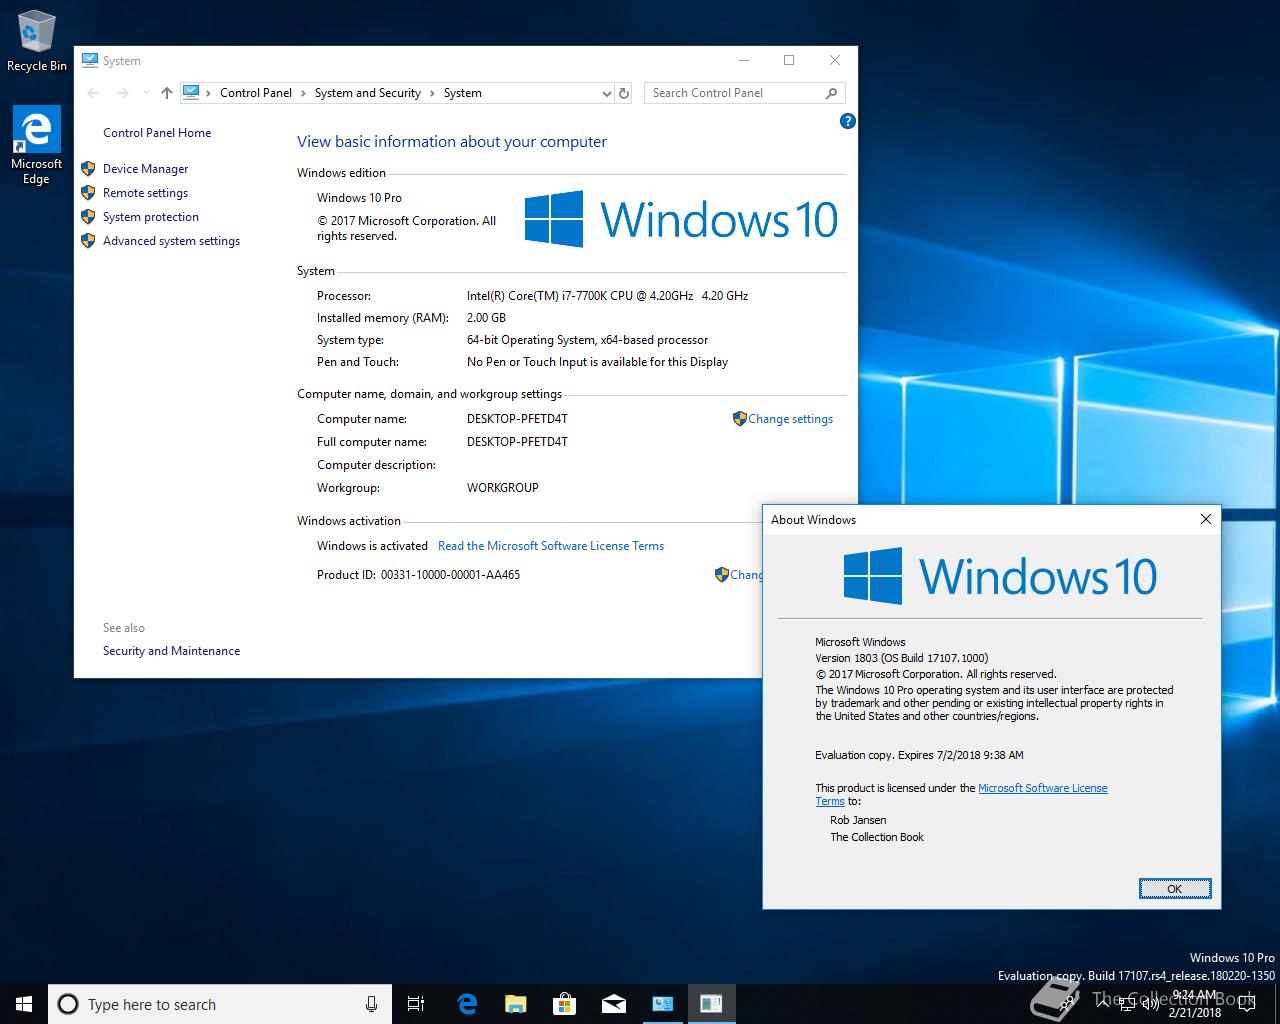Click the Windows 10 Pro edition text

[359, 198]
